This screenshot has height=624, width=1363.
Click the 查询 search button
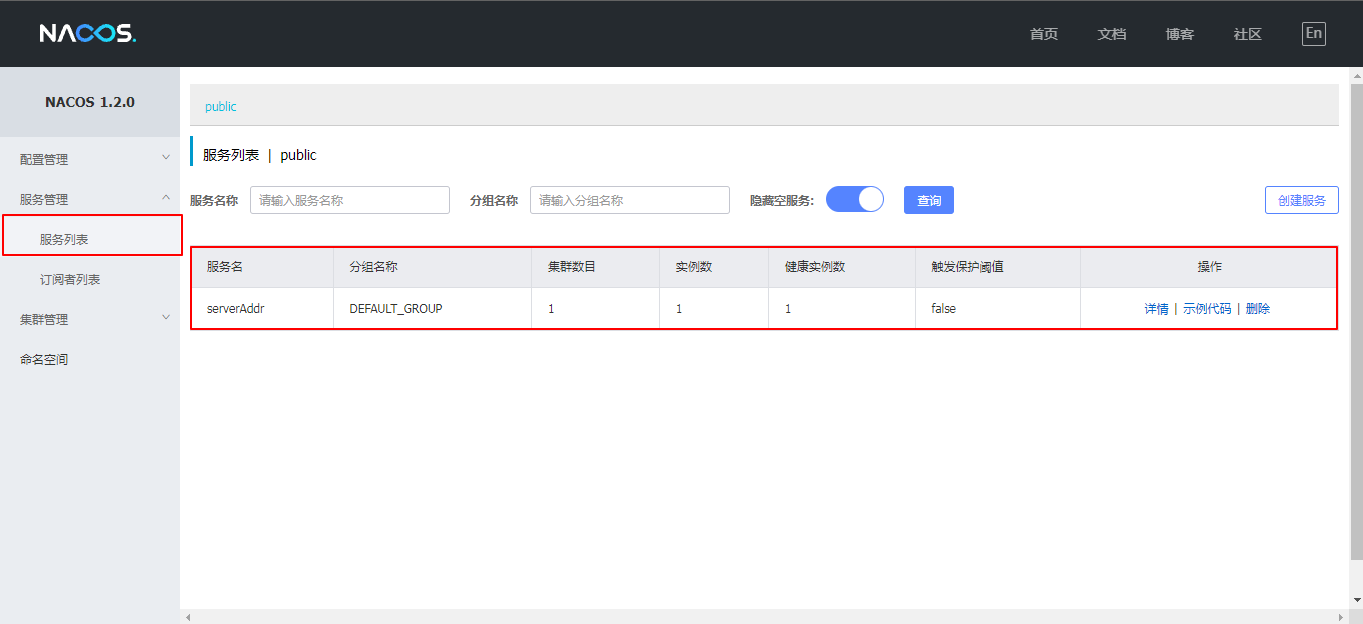(928, 201)
